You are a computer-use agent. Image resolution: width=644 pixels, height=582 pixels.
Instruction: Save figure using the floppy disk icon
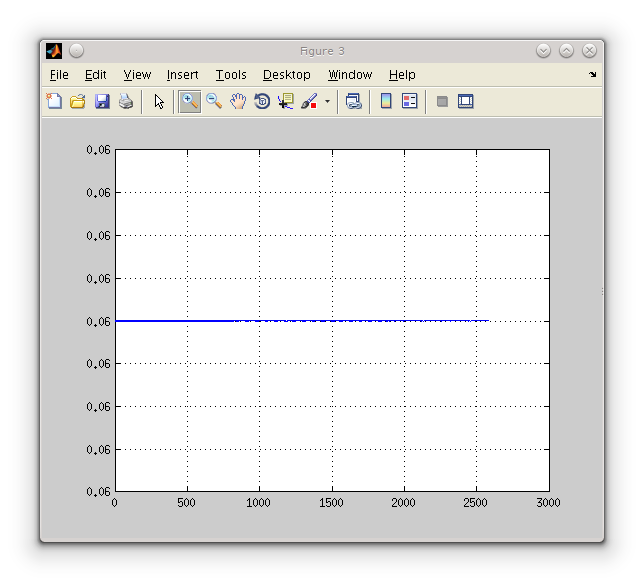102,101
